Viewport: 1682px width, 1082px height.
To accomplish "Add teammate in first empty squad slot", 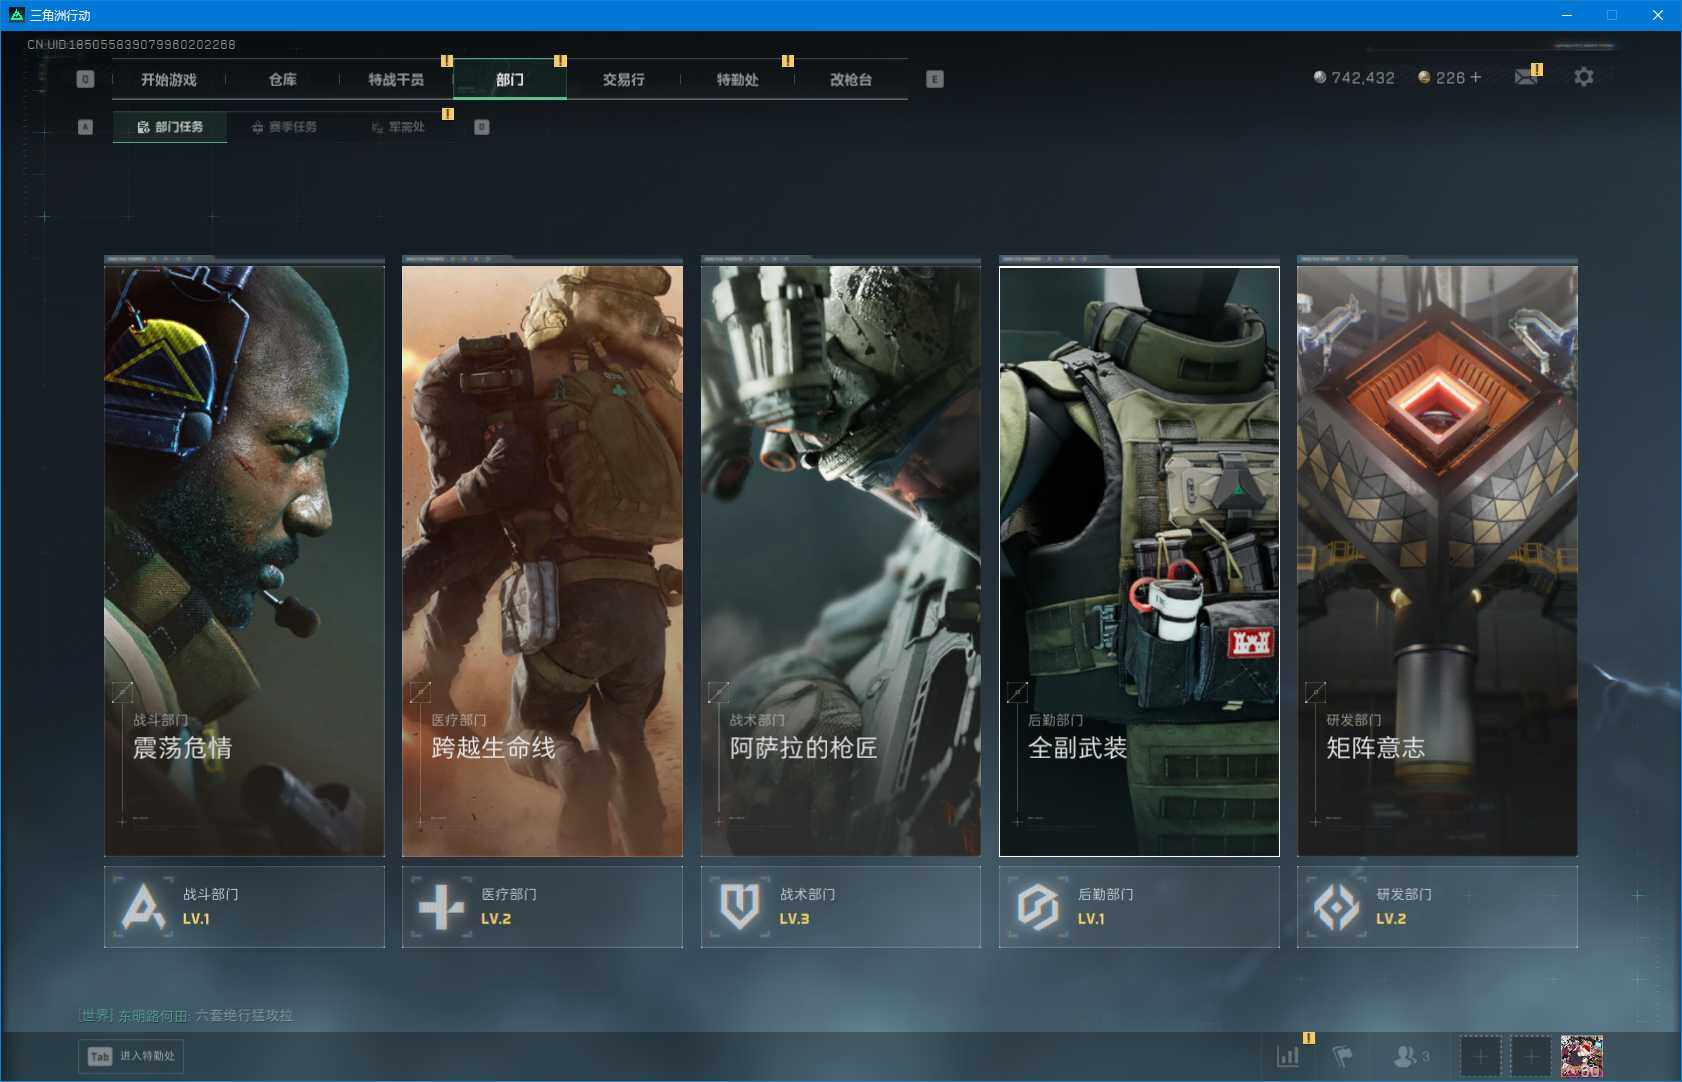I will (x=1480, y=1056).
